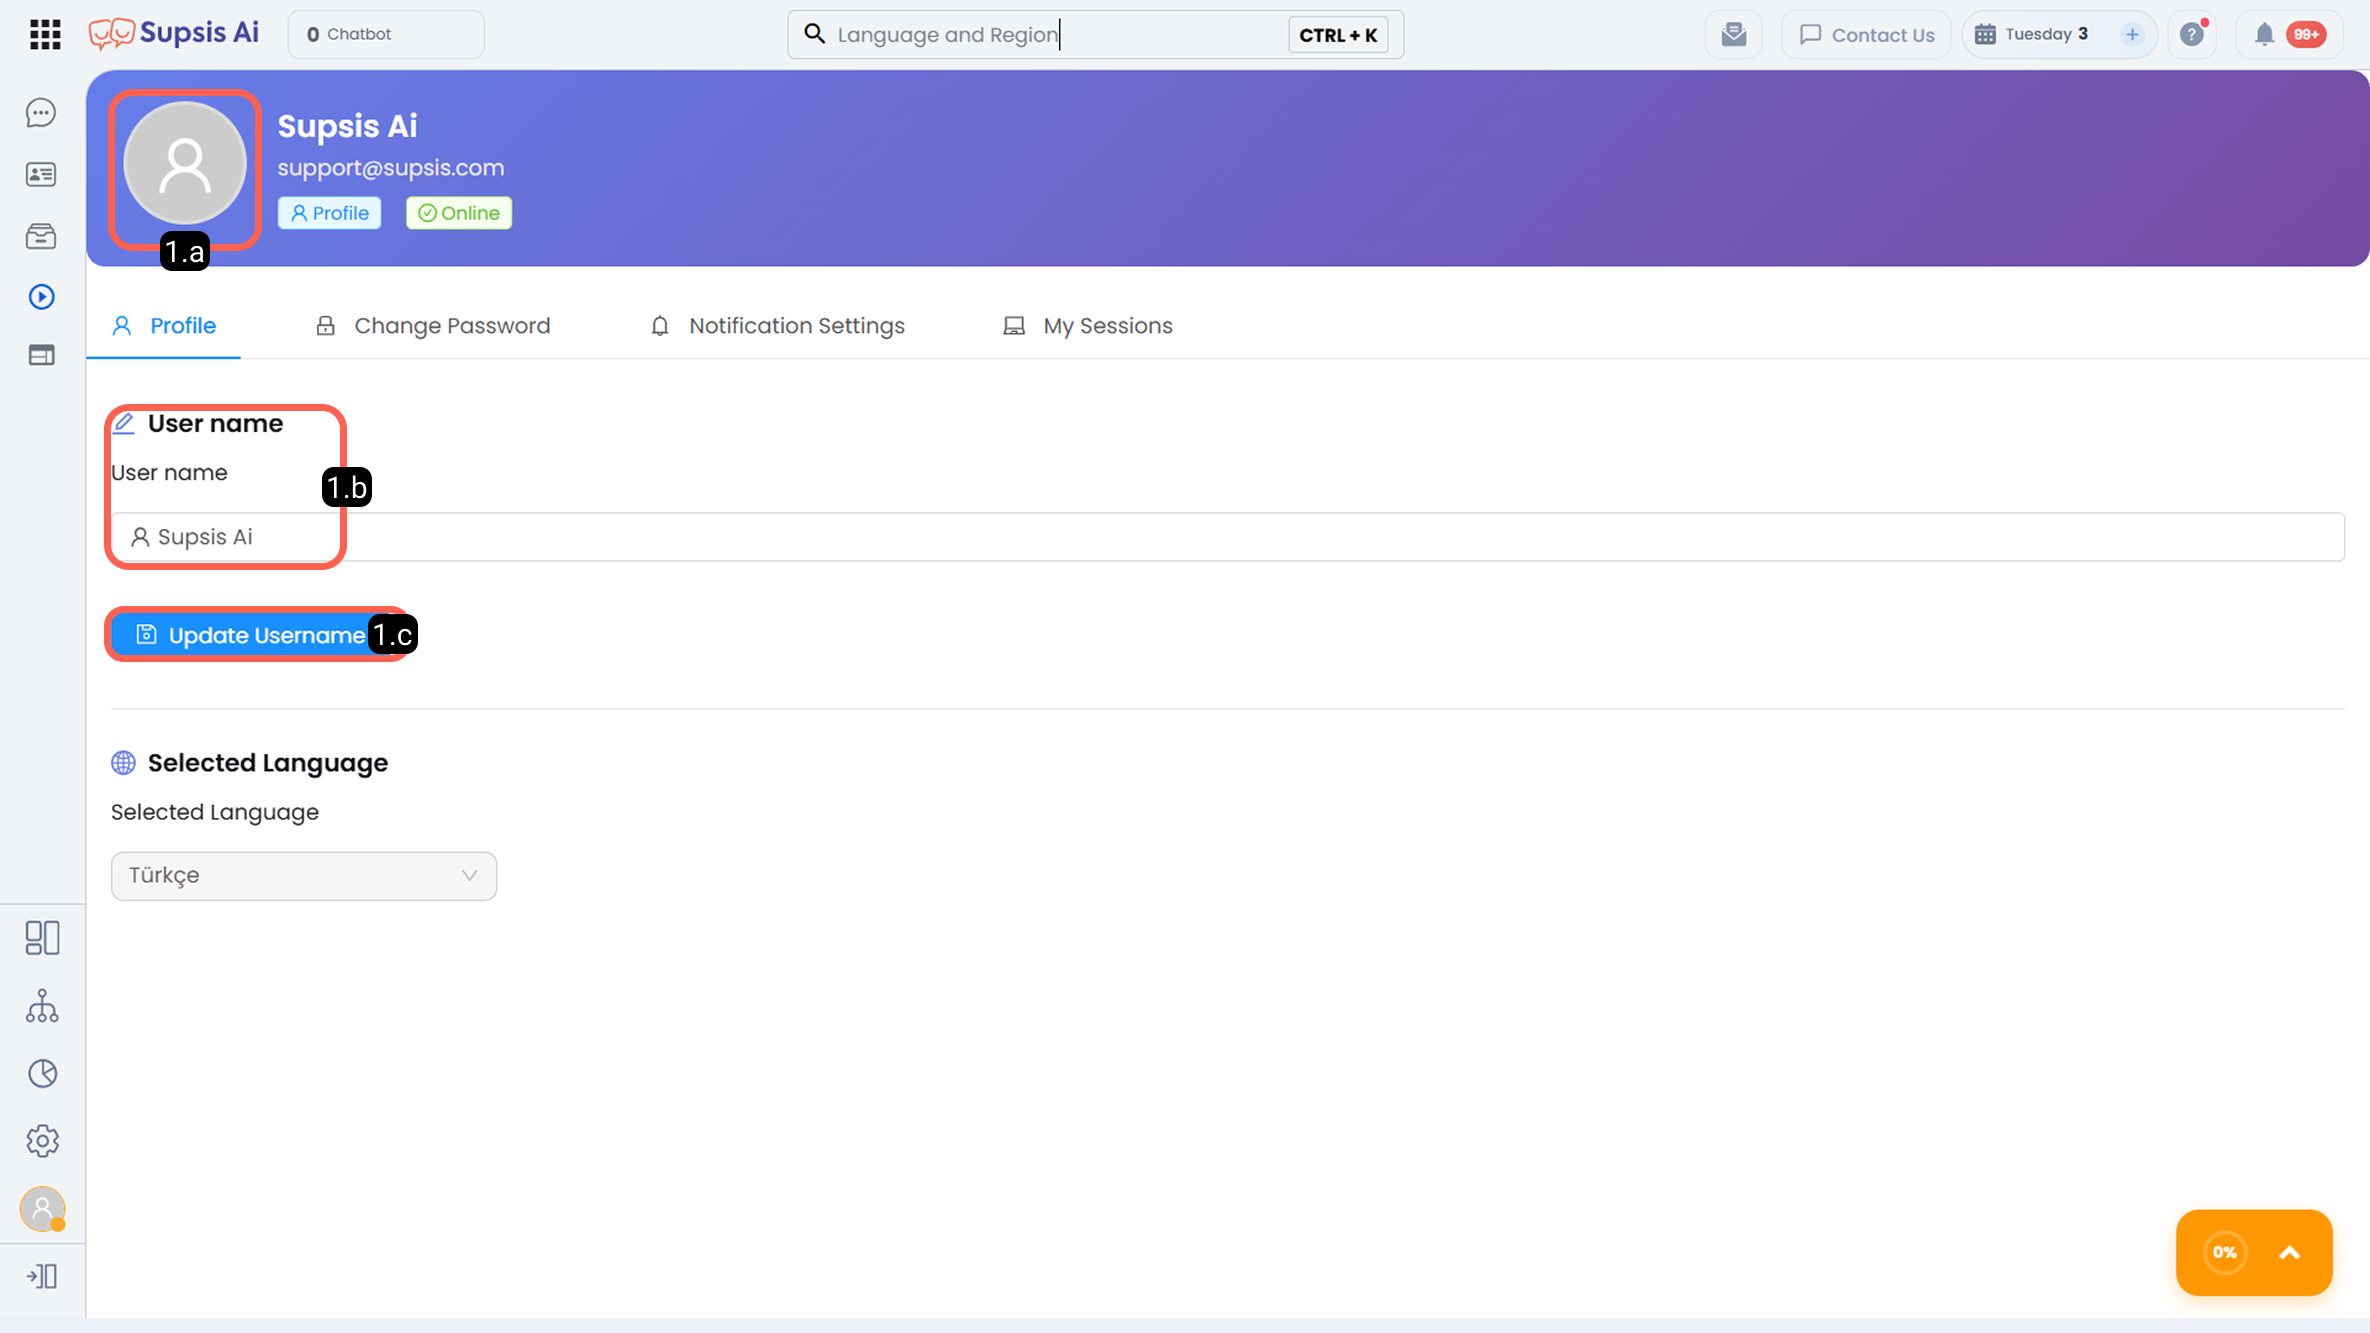Open the conversations chat bubble sidebar icon
Image resolution: width=2370 pixels, height=1333 pixels.
(x=41, y=113)
